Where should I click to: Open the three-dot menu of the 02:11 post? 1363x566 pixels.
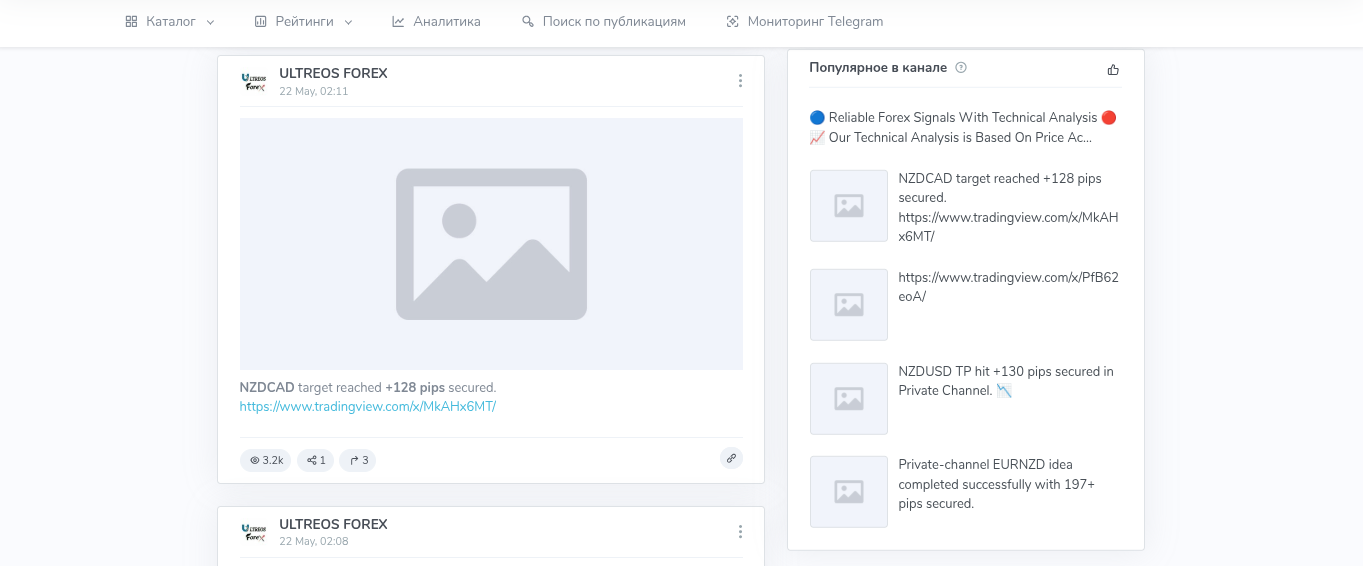pyautogui.click(x=740, y=81)
